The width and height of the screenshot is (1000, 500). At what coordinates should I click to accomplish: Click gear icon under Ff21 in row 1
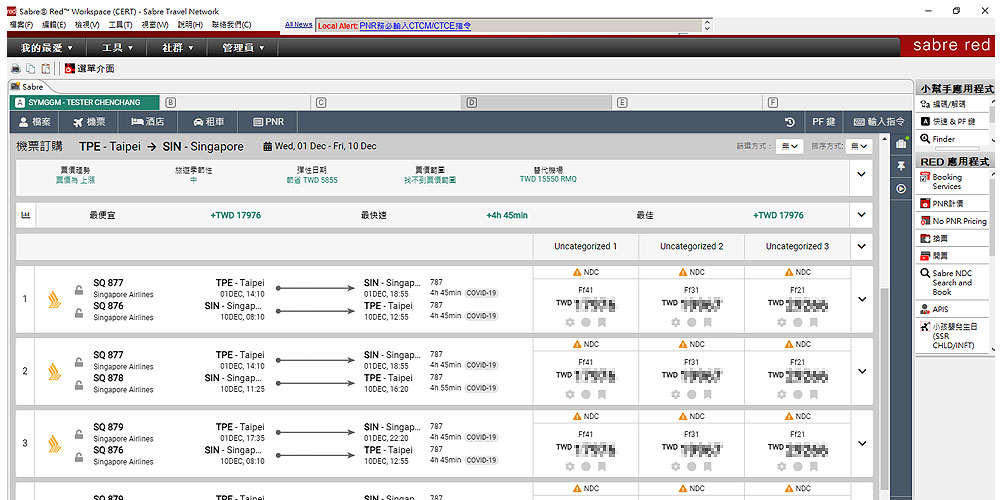tap(781, 323)
